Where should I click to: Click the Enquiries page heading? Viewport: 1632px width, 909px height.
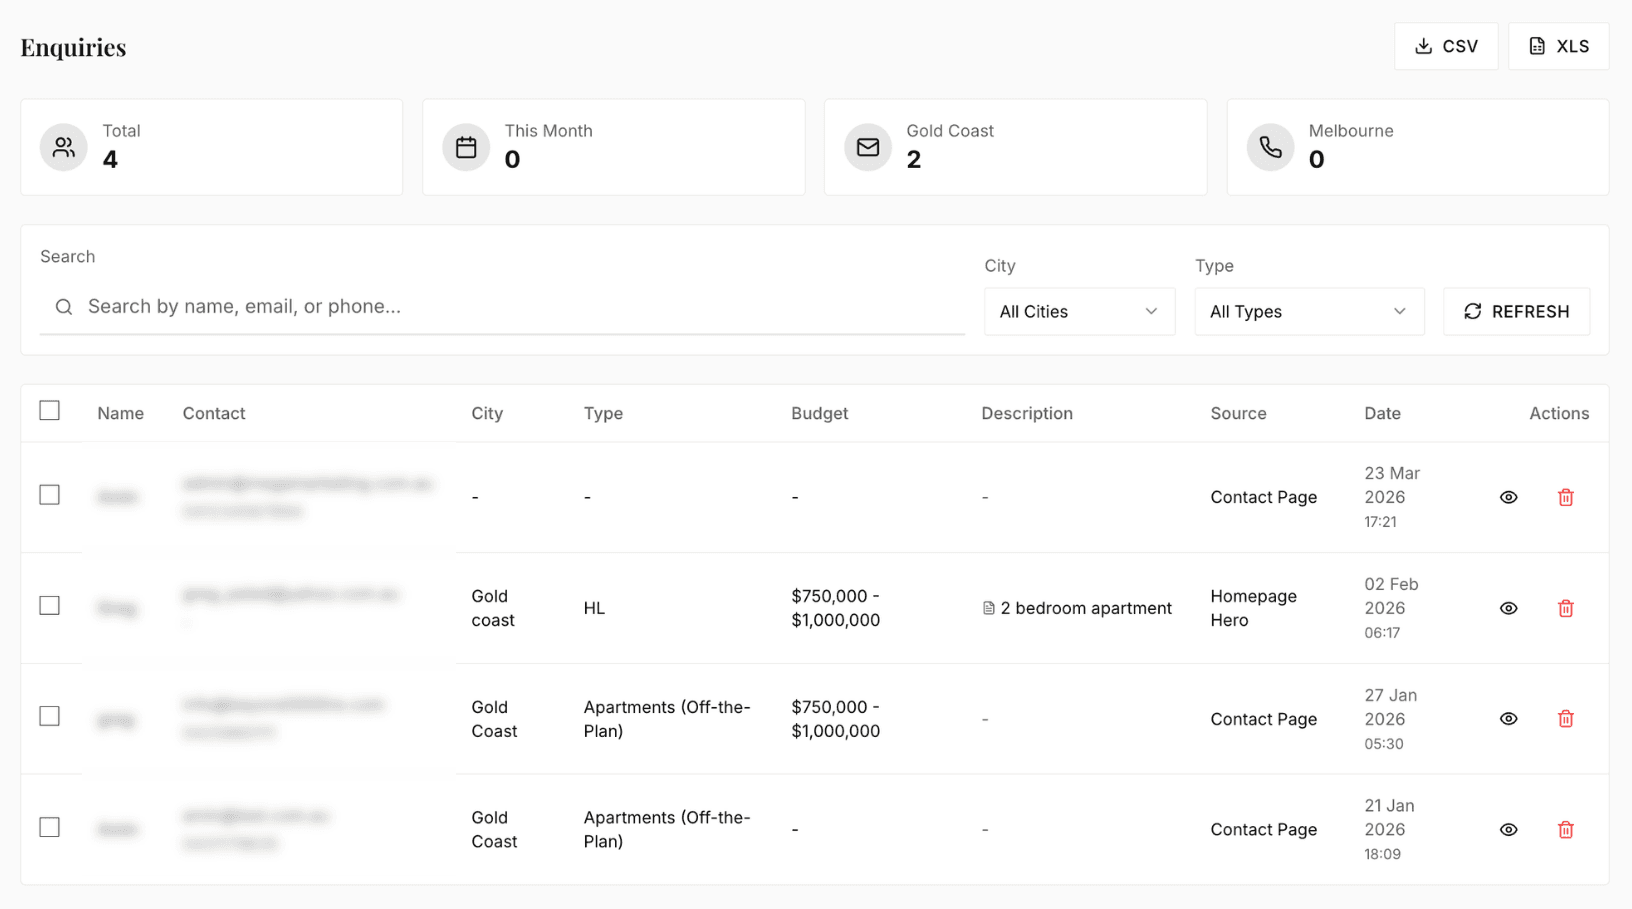(73, 47)
